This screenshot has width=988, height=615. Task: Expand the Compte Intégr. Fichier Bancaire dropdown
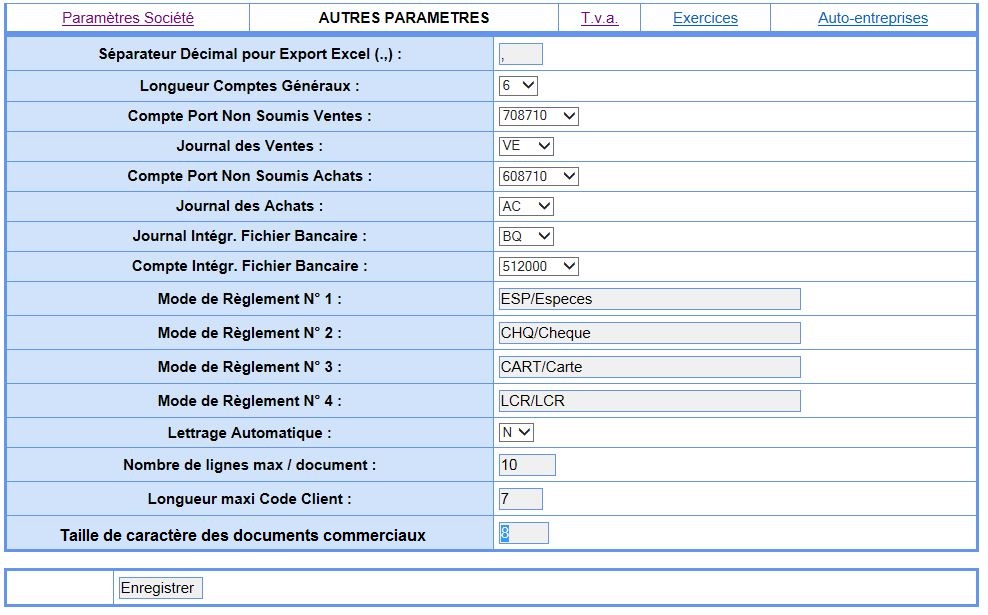(538, 266)
